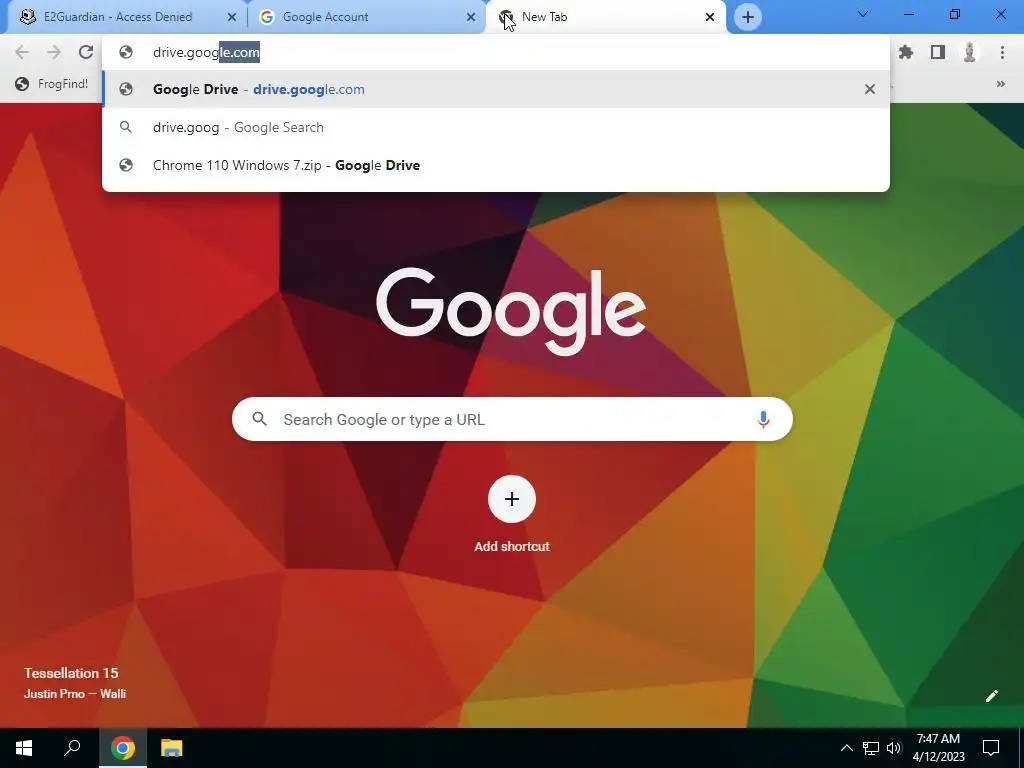
Task: Open a new browser tab with plus button
Action: click(748, 17)
